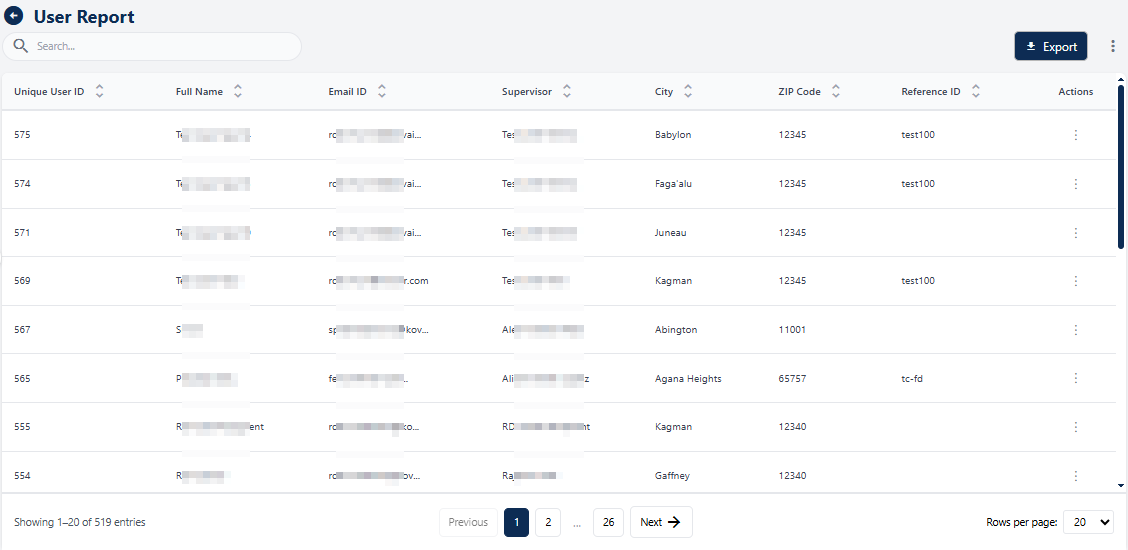
Task: Click the Showing 1–20 of 519 entries text
Action: [80, 523]
